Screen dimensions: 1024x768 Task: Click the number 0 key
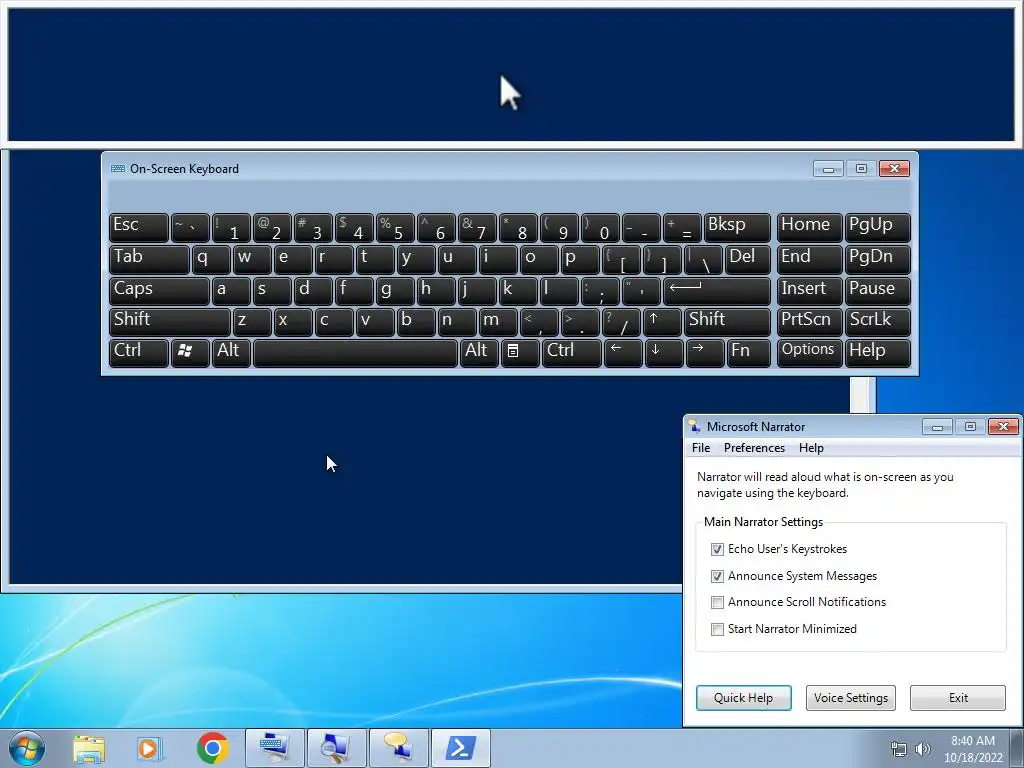600,227
